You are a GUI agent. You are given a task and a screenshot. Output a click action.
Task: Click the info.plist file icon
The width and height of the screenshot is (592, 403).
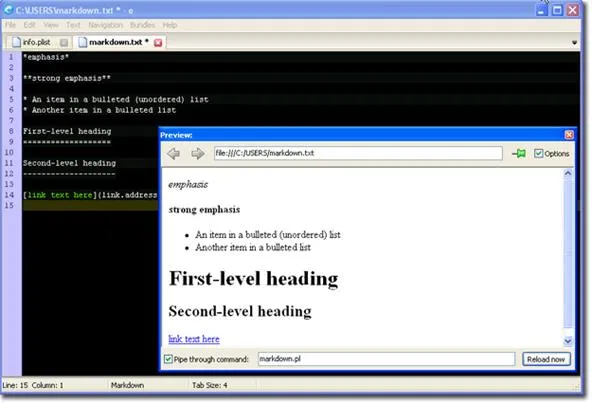pyautogui.click(x=16, y=42)
